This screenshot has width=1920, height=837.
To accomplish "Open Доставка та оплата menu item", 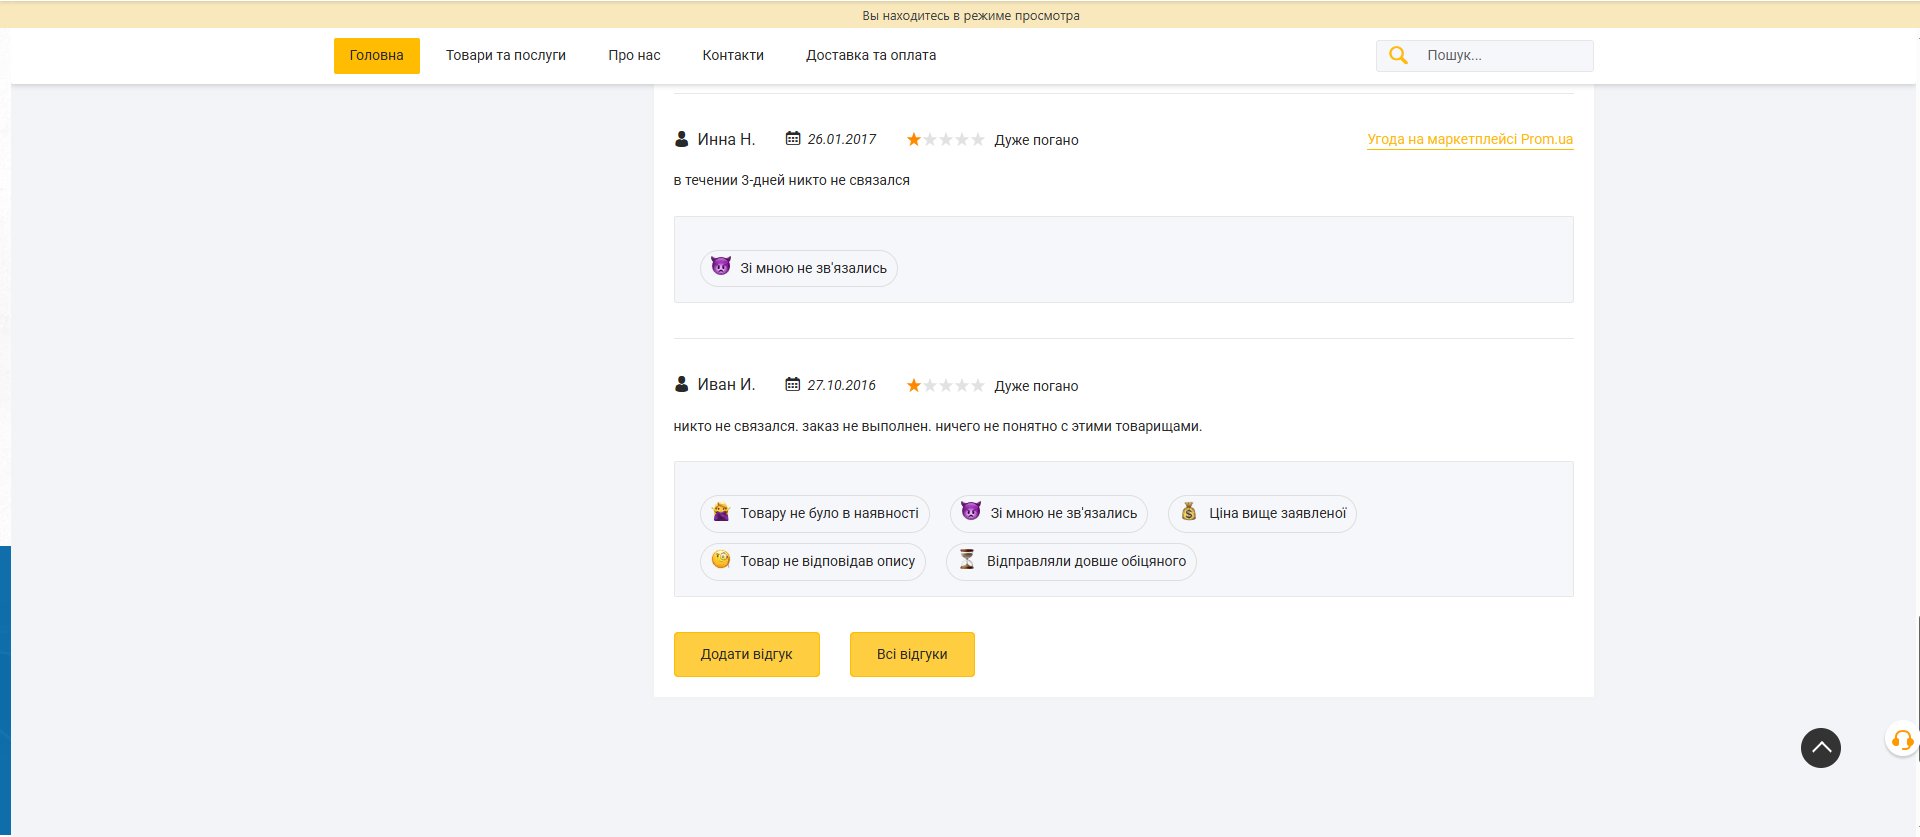I will (871, 56).
